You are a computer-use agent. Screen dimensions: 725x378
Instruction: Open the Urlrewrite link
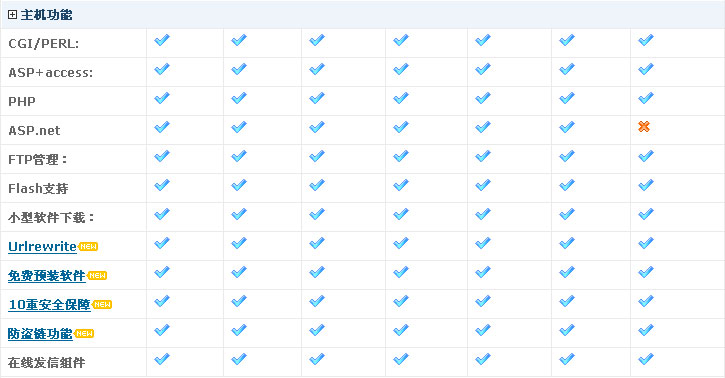pos(42,246)
